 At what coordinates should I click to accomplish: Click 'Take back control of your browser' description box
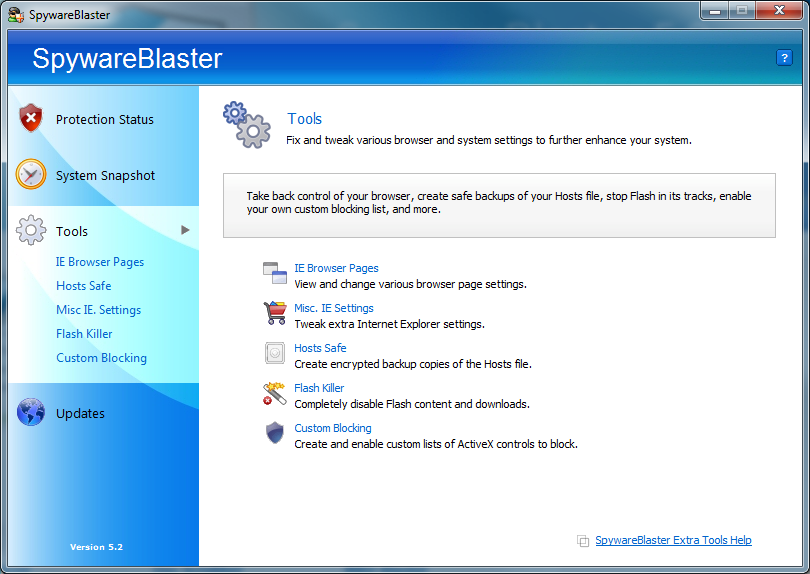[499, 206]
